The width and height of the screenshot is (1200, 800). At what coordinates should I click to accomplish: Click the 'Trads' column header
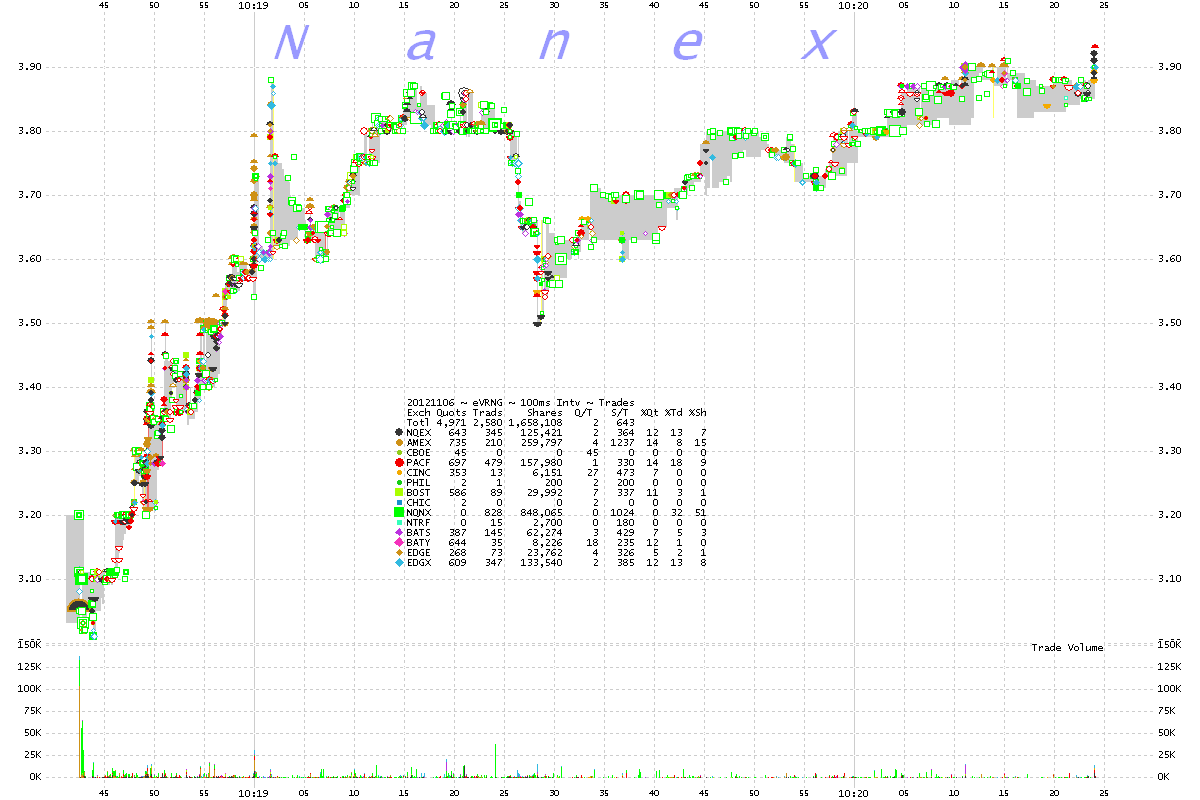point(488,413)
